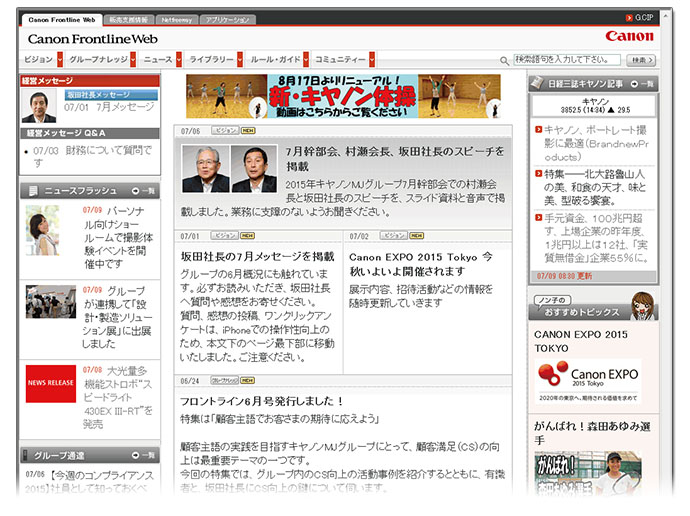Click the red NEWS RELEASE icon
Screen dimensions: 690x516
[51, 383]
